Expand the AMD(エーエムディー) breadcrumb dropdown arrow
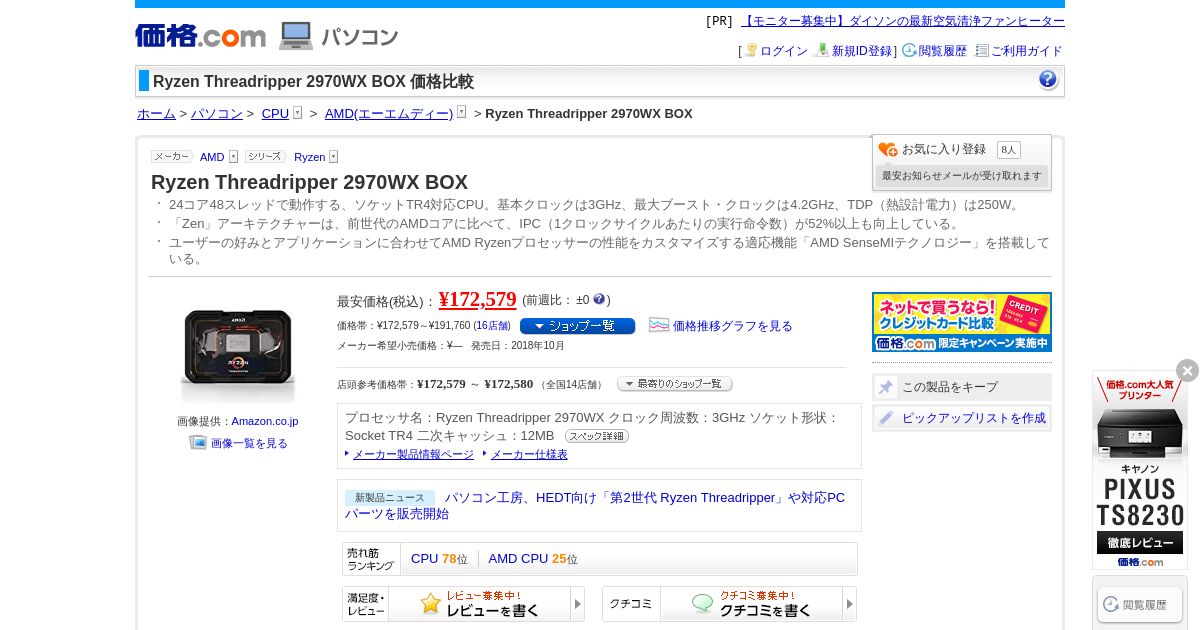The width and height of the screenshot is (1200, 630). [x=461, y=113]
